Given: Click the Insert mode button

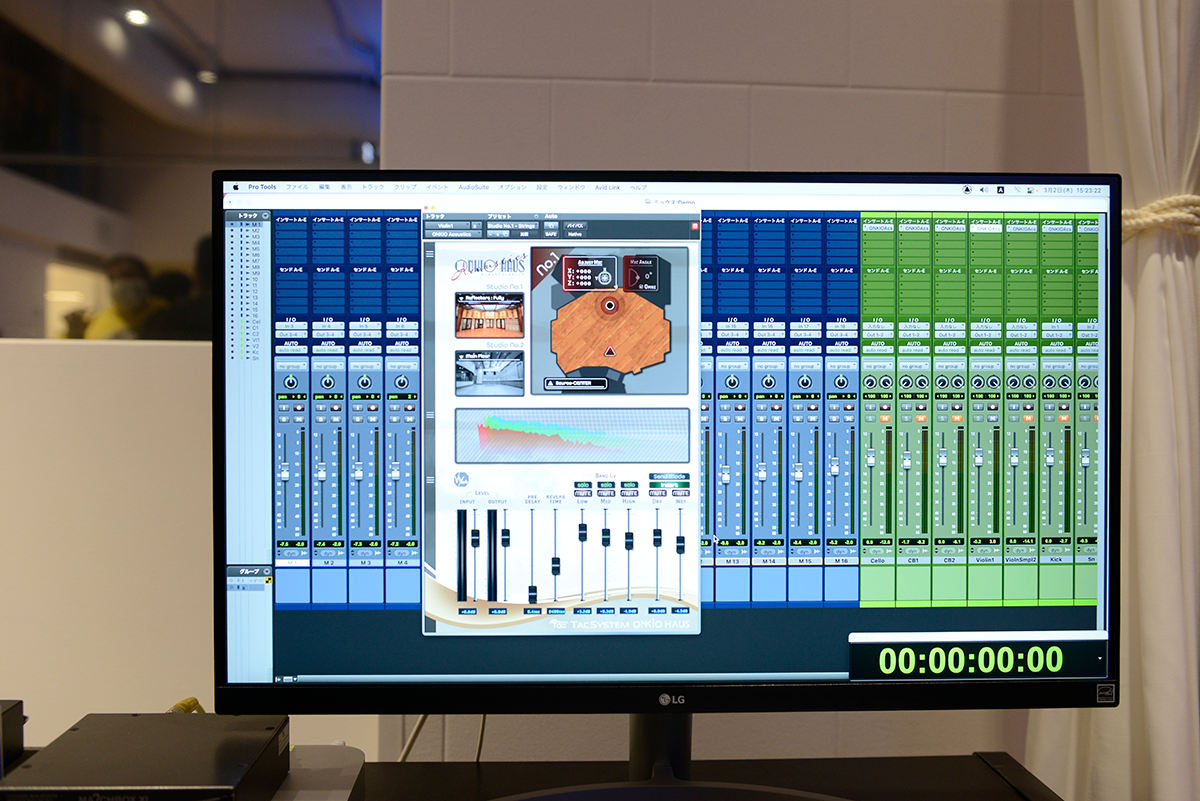Looking at the screenshot, I should [x=669, y=485].
